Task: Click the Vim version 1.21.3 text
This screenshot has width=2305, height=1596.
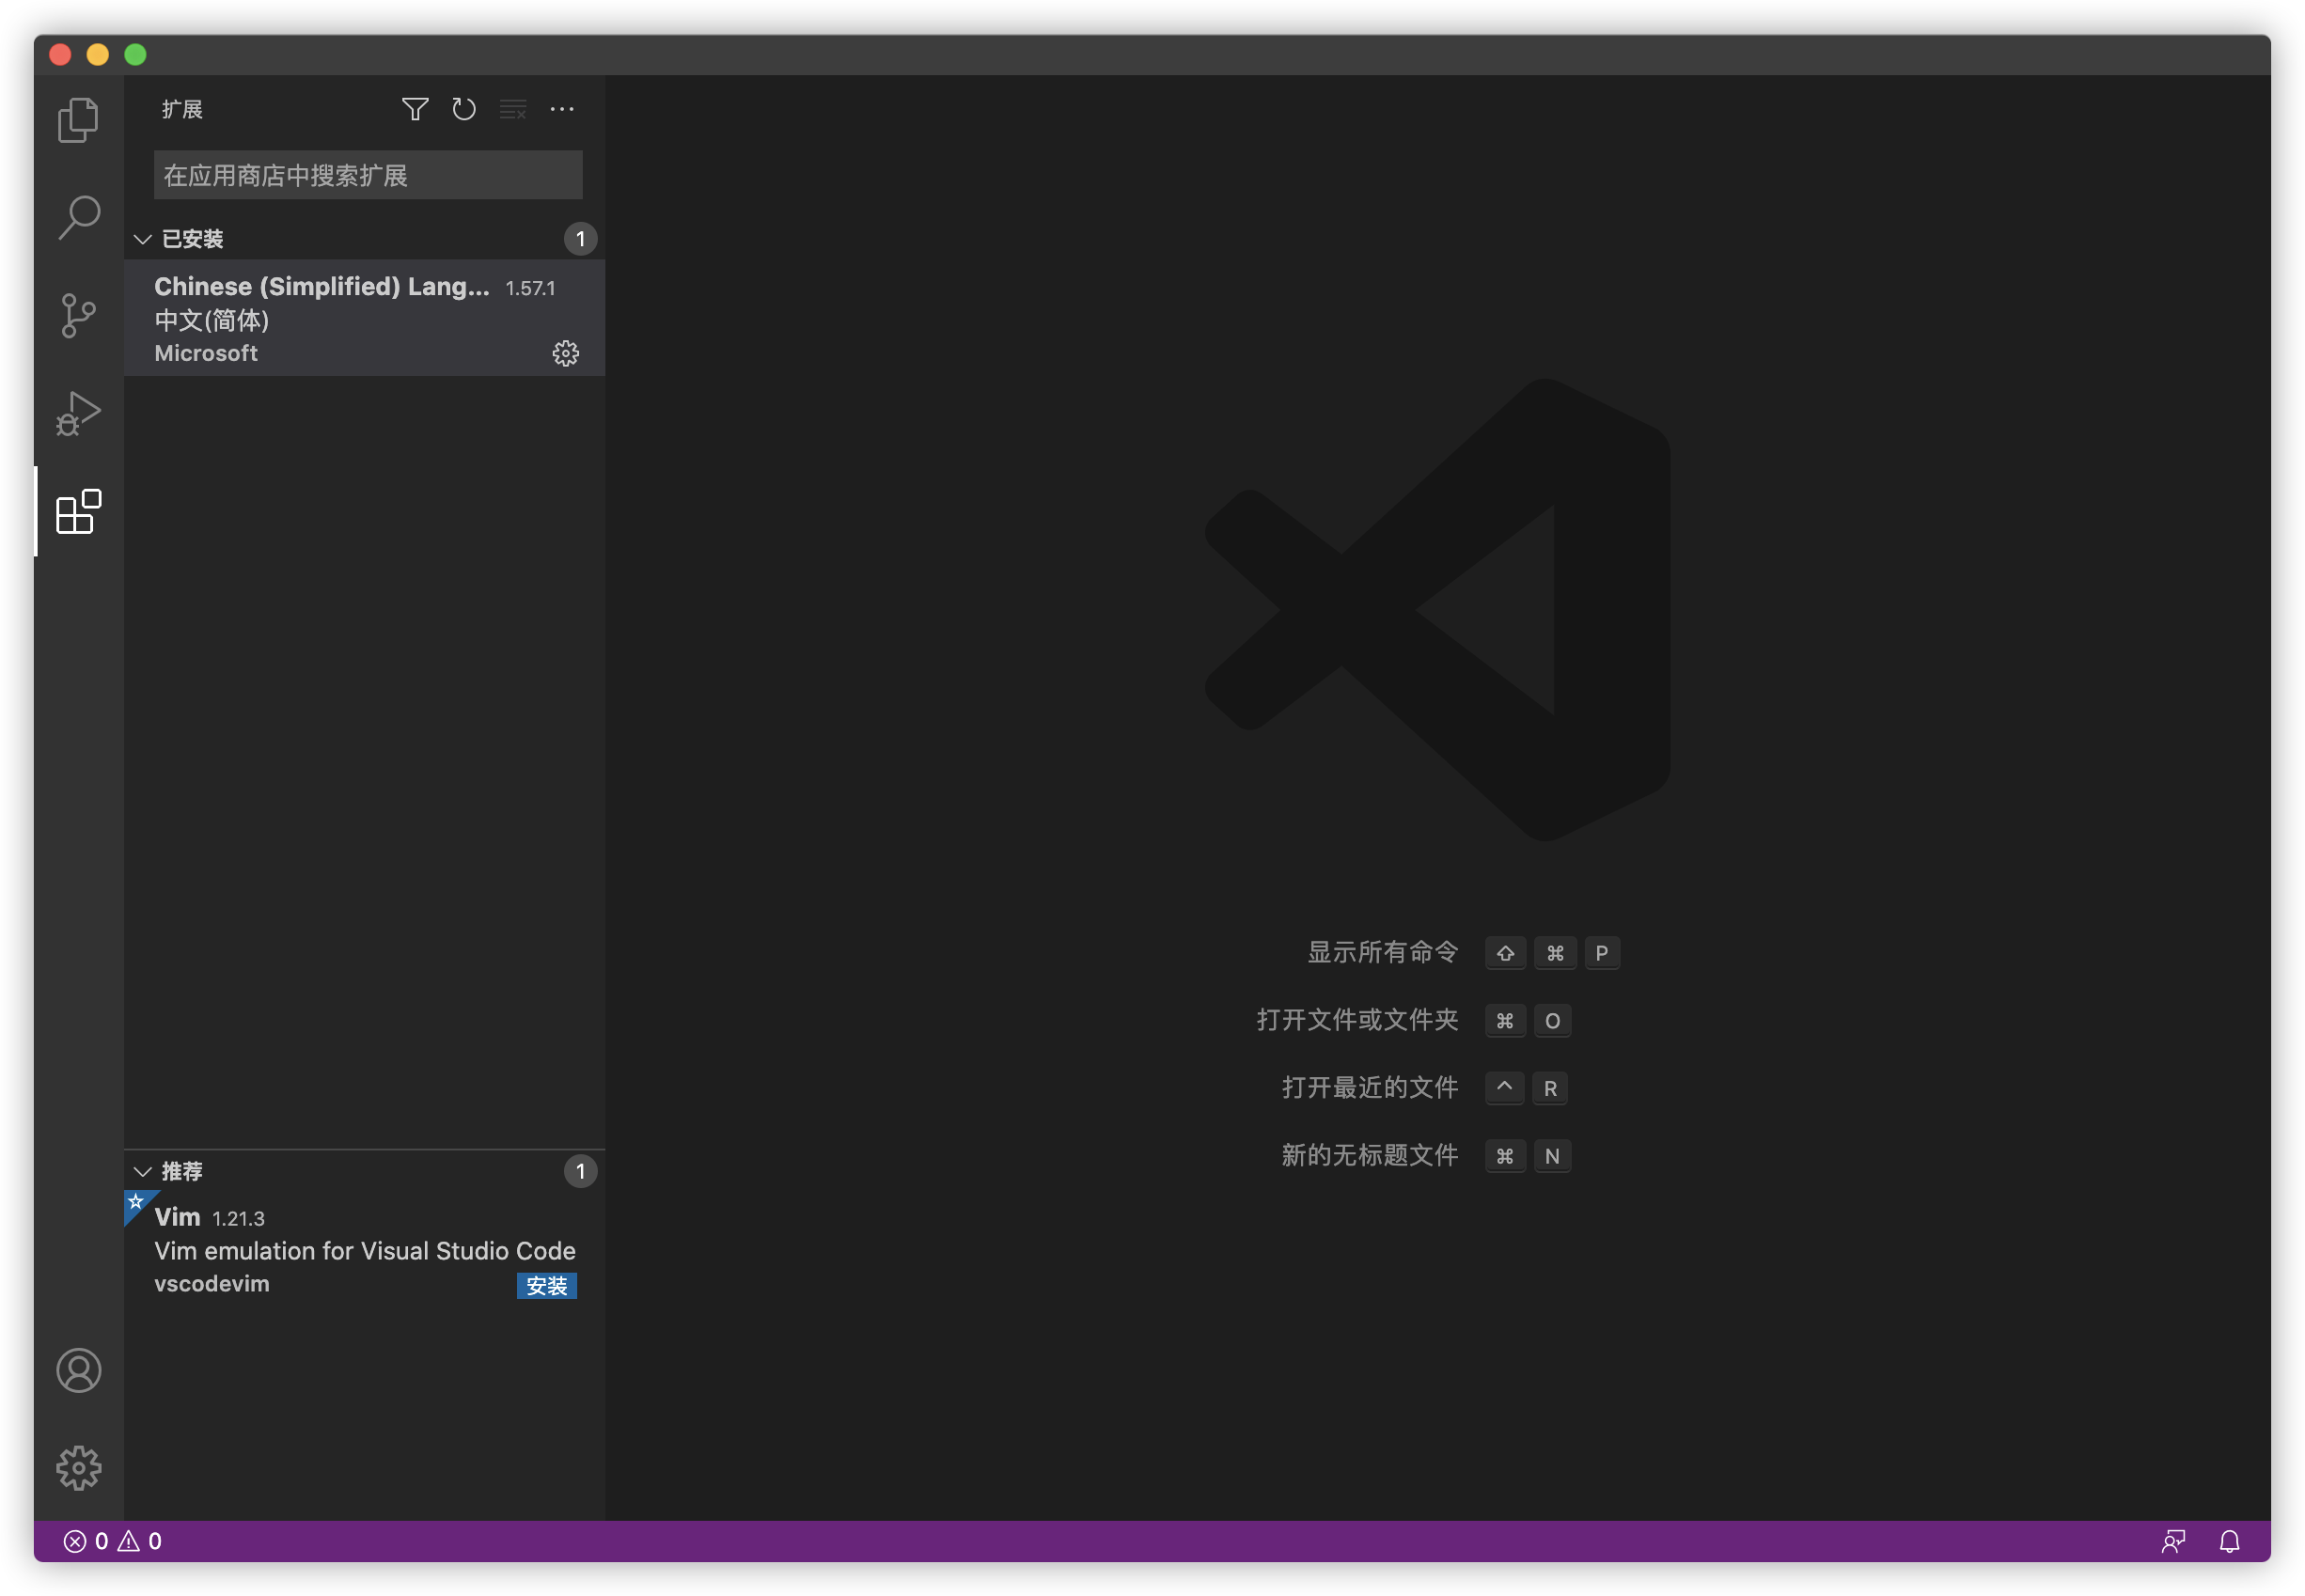Action: coord(238,1218)
